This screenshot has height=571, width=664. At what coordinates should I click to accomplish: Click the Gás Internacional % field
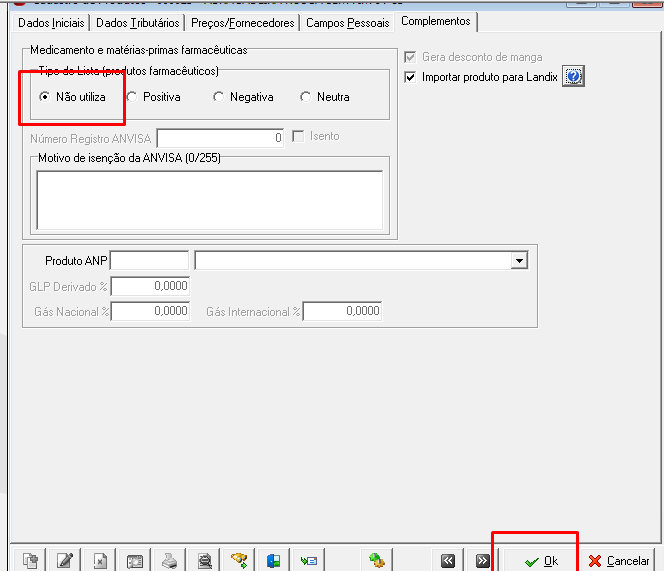(x=342, y=311)
